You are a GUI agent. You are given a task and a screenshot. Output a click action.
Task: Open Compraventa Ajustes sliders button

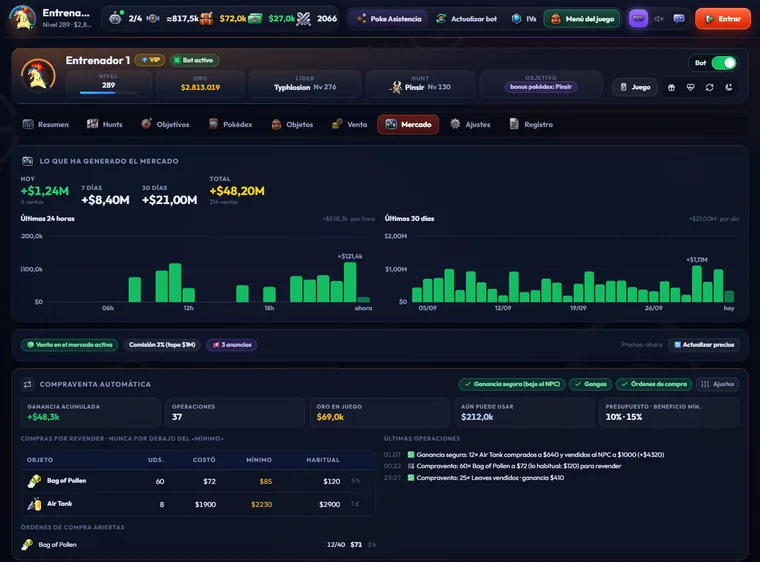point(717,384)
